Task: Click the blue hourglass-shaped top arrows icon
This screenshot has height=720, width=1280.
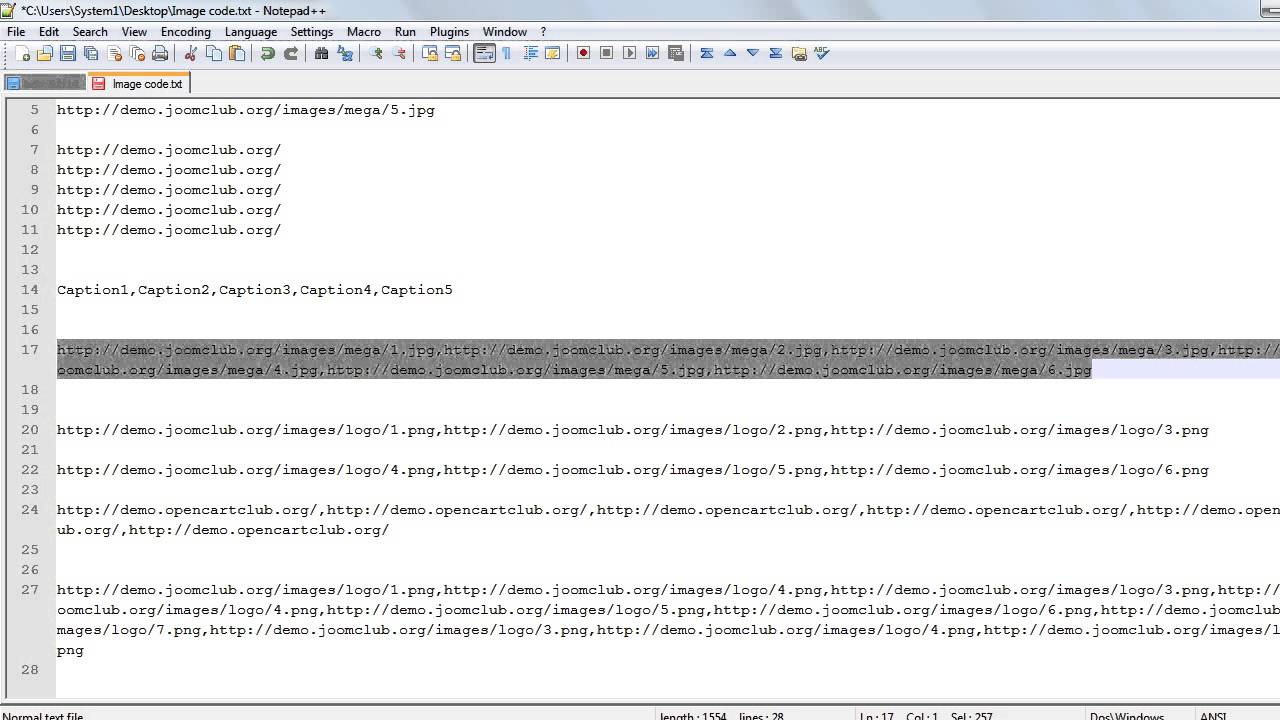Action: pos(707,54)
